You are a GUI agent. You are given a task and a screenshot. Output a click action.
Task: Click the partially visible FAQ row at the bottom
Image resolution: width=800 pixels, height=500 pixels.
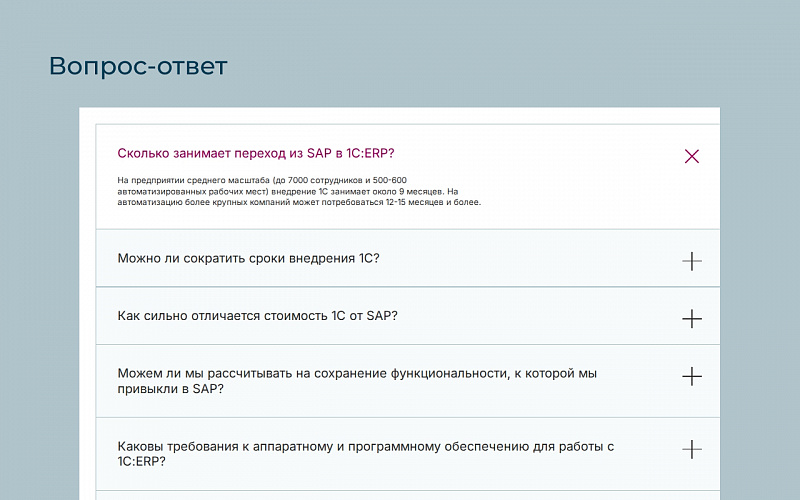tap(407, 494)
